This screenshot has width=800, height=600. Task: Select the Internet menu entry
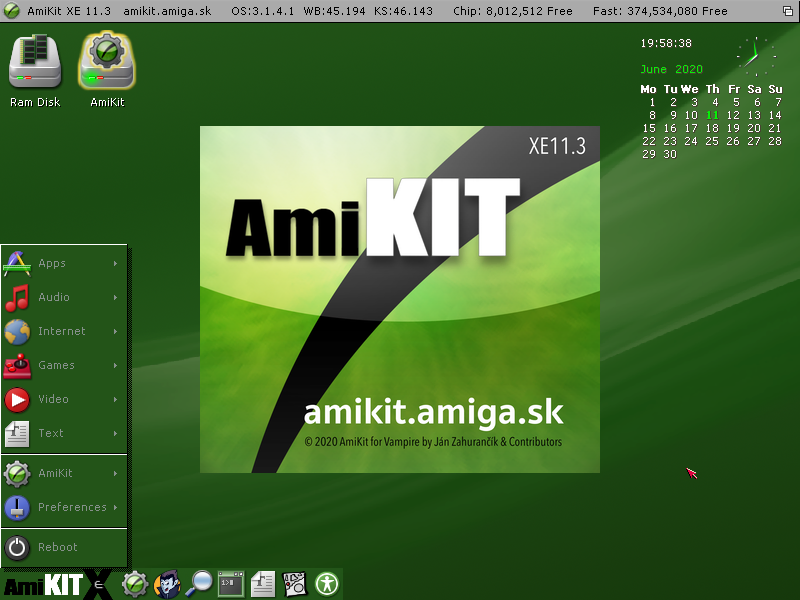[63, 331]
